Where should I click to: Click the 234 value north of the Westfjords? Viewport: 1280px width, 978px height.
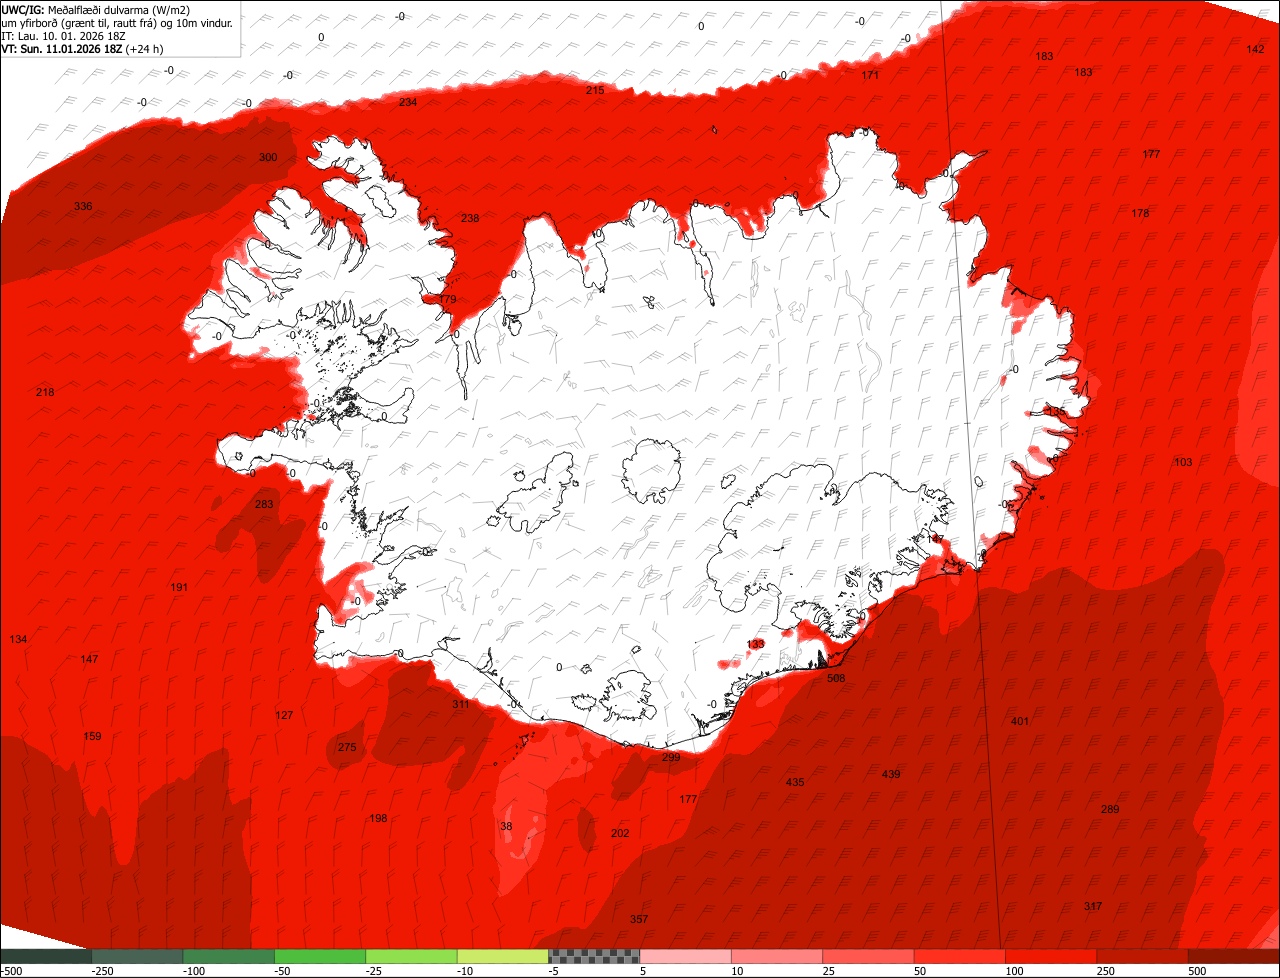pos(408,102)
